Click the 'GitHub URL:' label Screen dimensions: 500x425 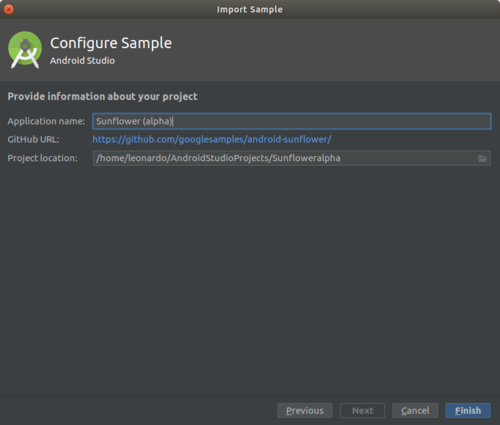coord(33,139)
